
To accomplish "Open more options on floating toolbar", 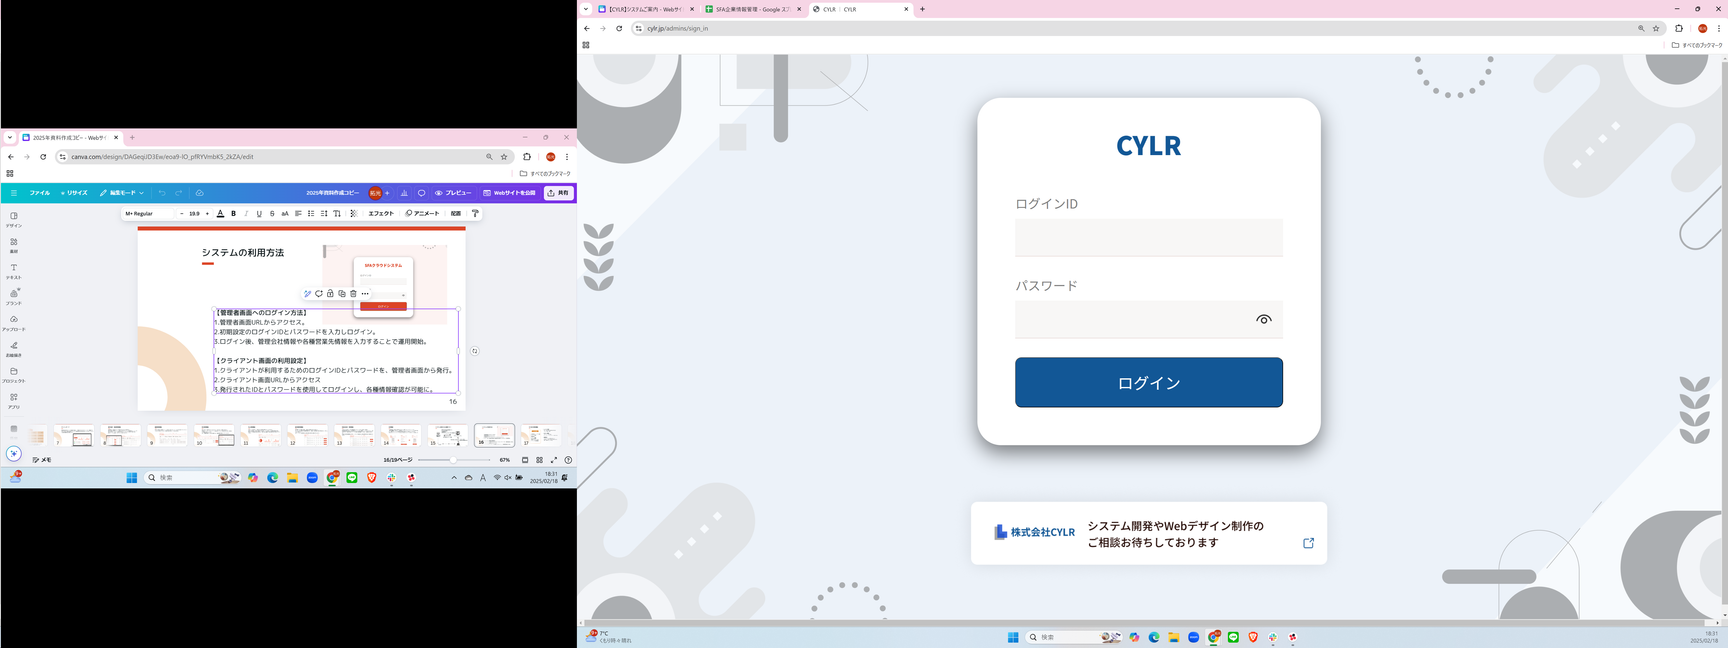I will pos(365,294).
